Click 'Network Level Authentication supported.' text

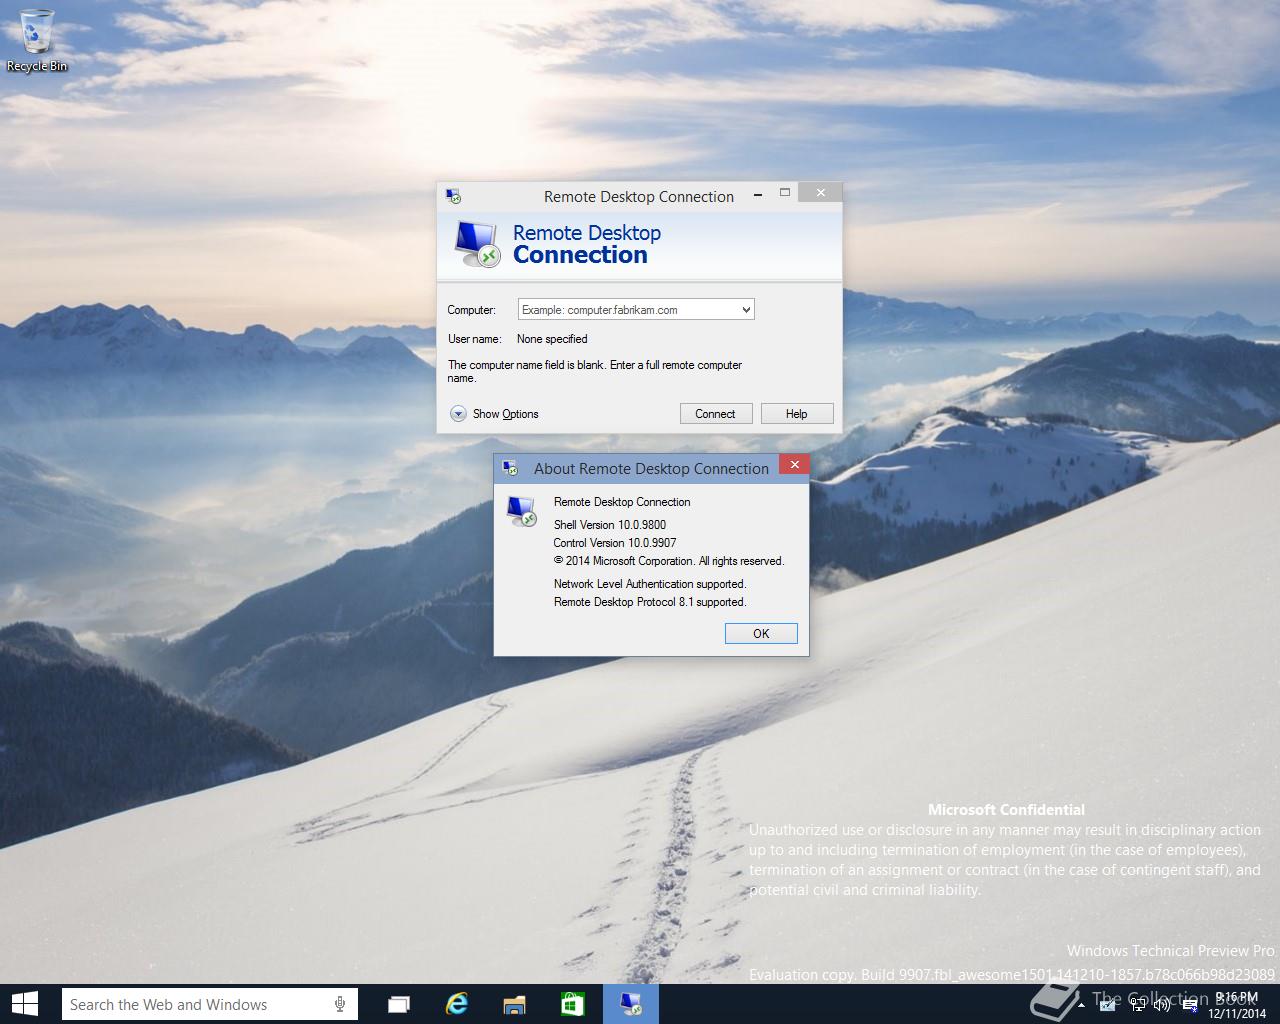click(x=650, y=584)
